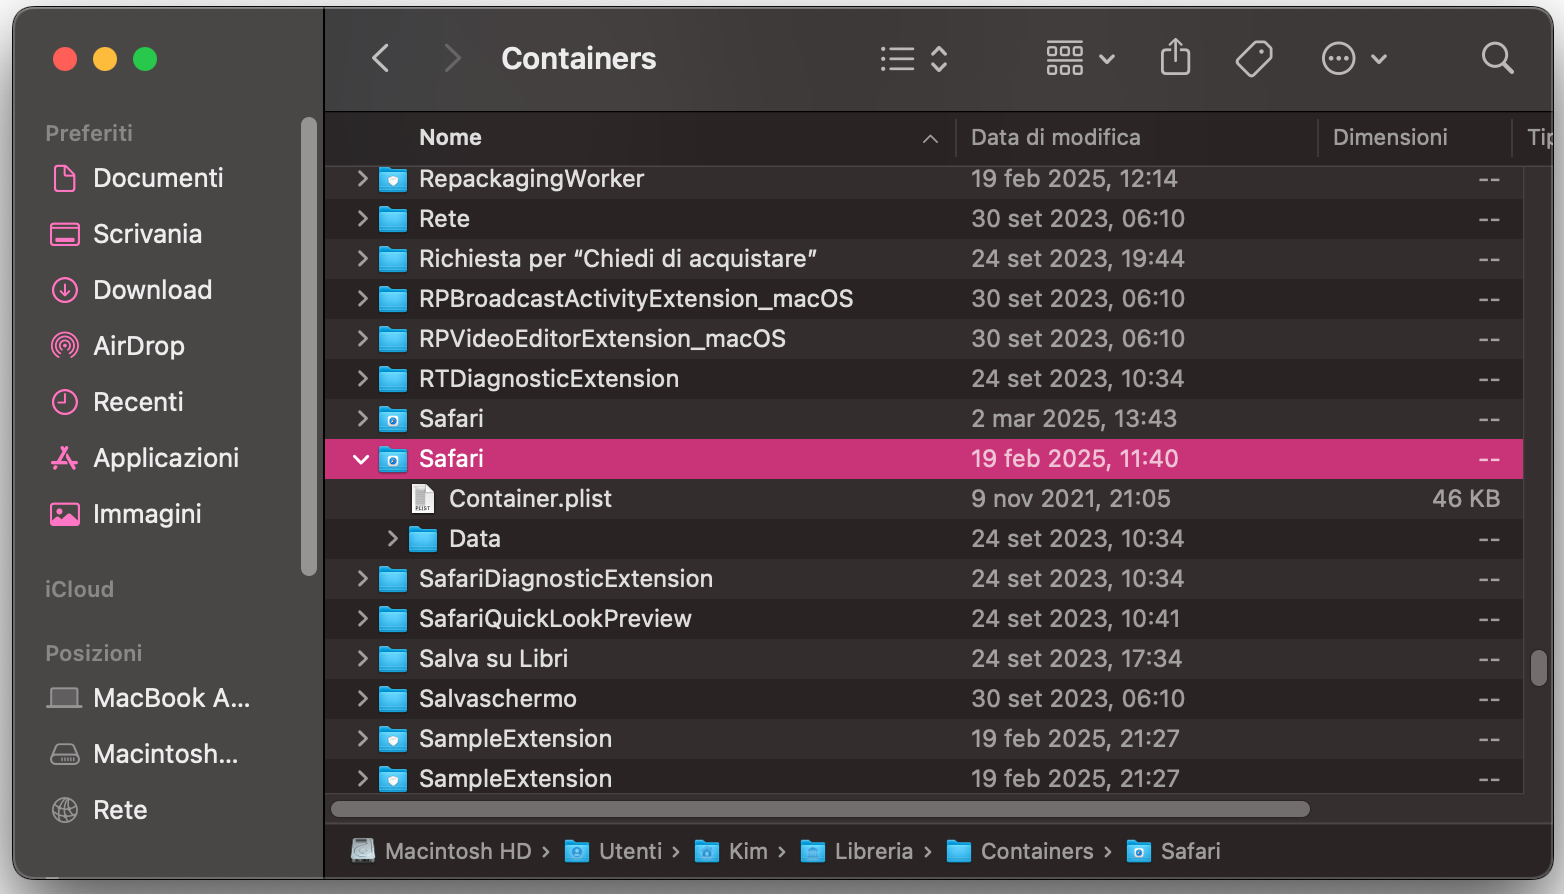Viewport: 1564px width, 894px height.
Task: Collapse the highlighted Safari folder
Action: 361,459
